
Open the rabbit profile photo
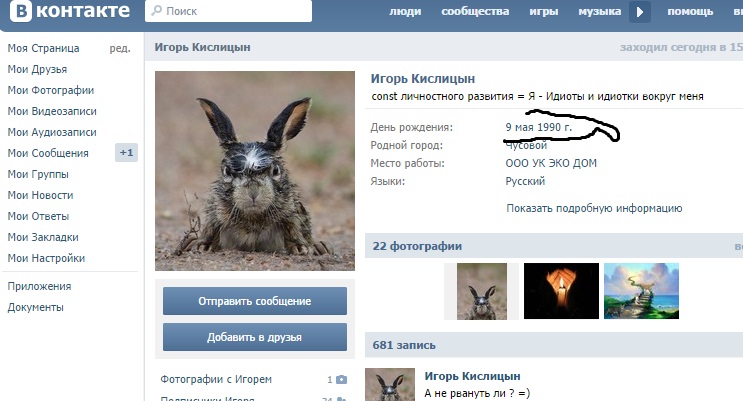pos(255,171)
